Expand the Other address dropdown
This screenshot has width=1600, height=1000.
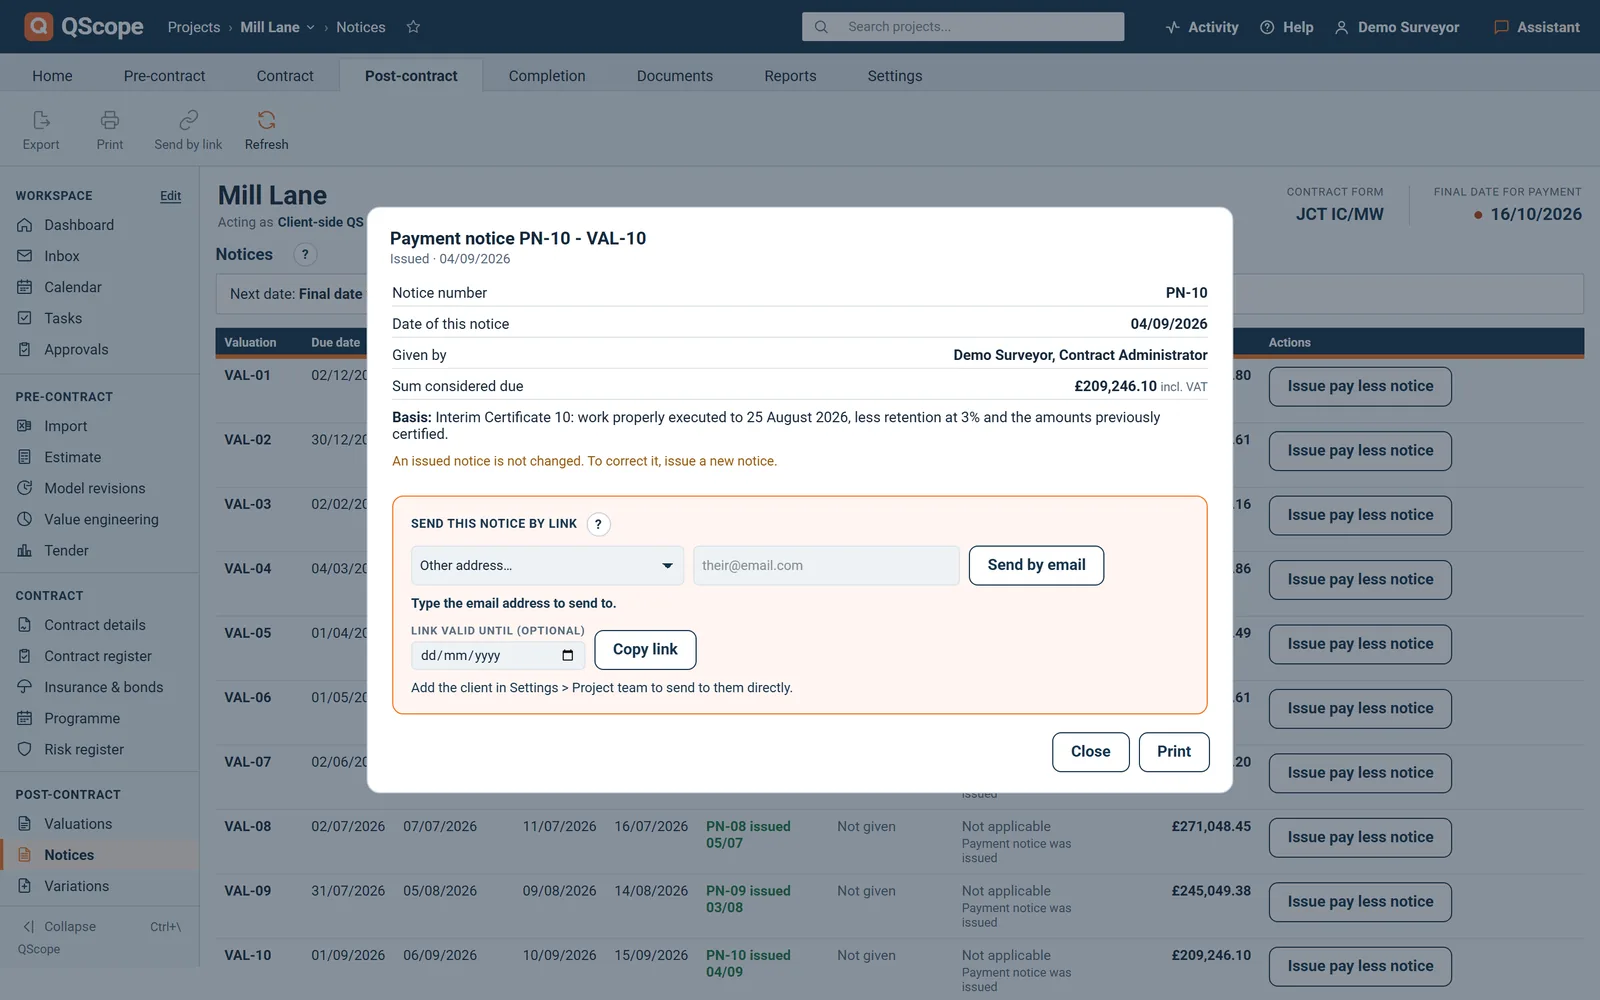pyautogui.click(x=547, y=566)
